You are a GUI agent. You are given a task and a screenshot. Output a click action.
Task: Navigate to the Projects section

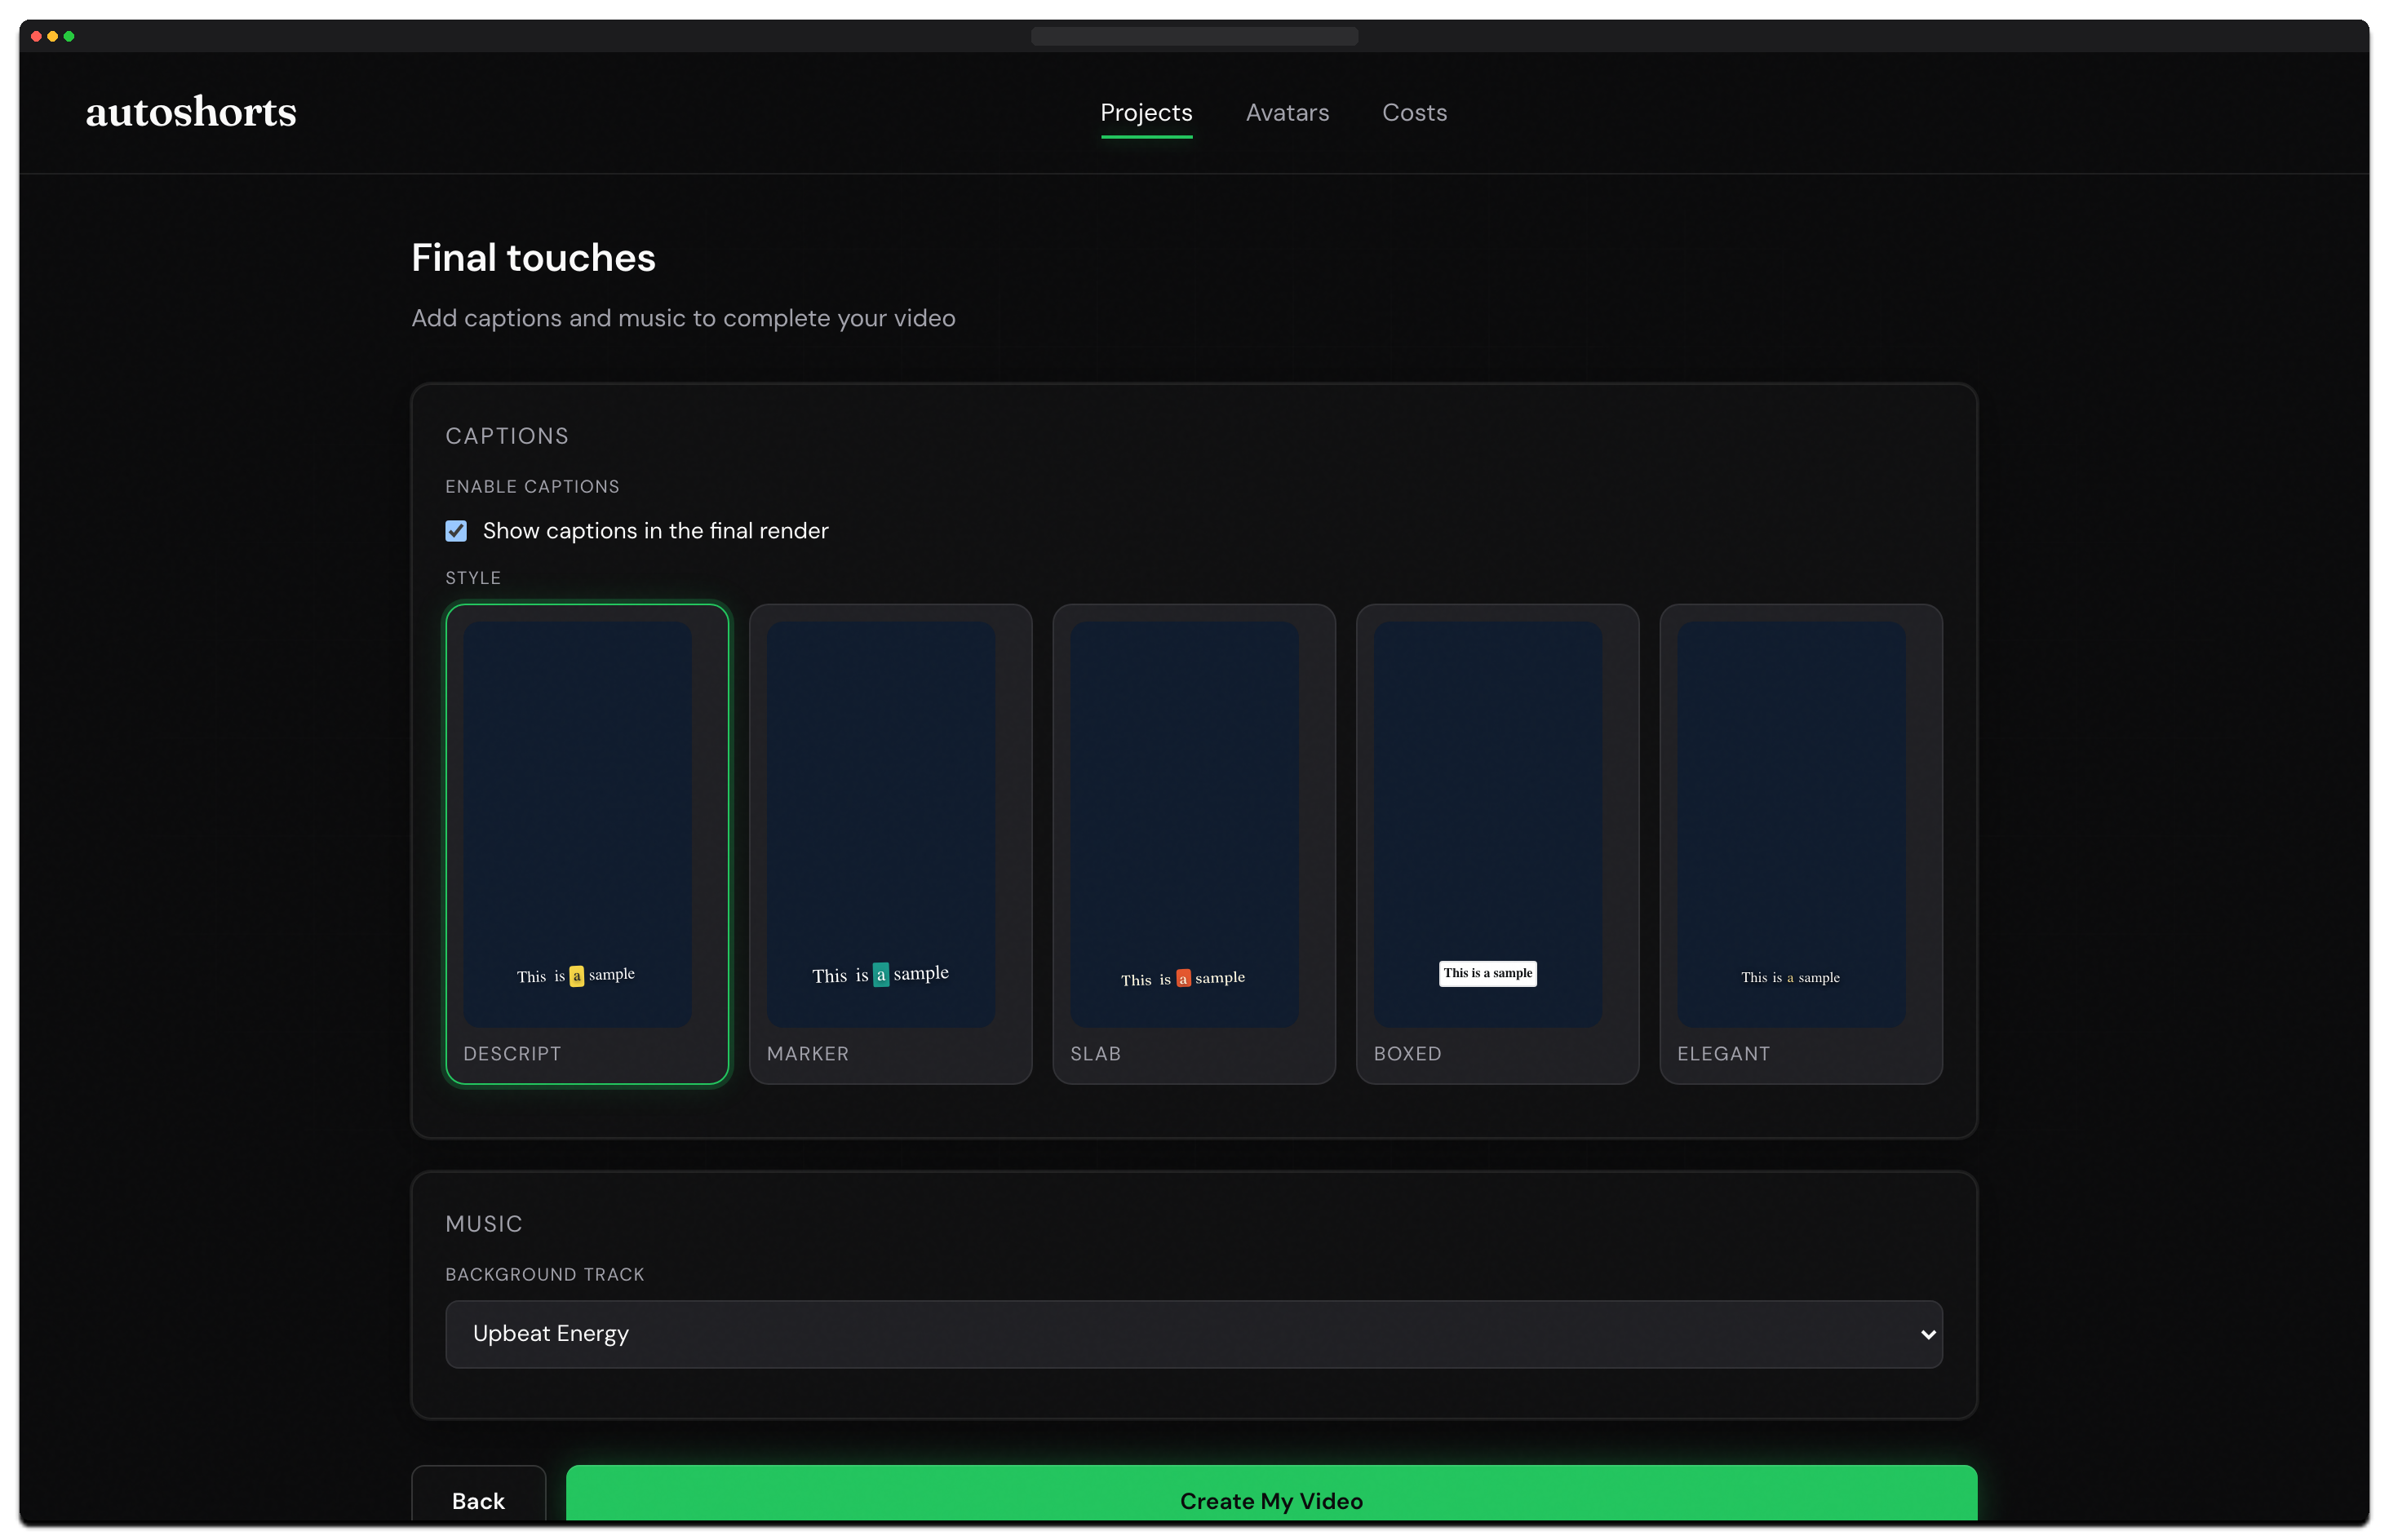[x=1146, y=112]
